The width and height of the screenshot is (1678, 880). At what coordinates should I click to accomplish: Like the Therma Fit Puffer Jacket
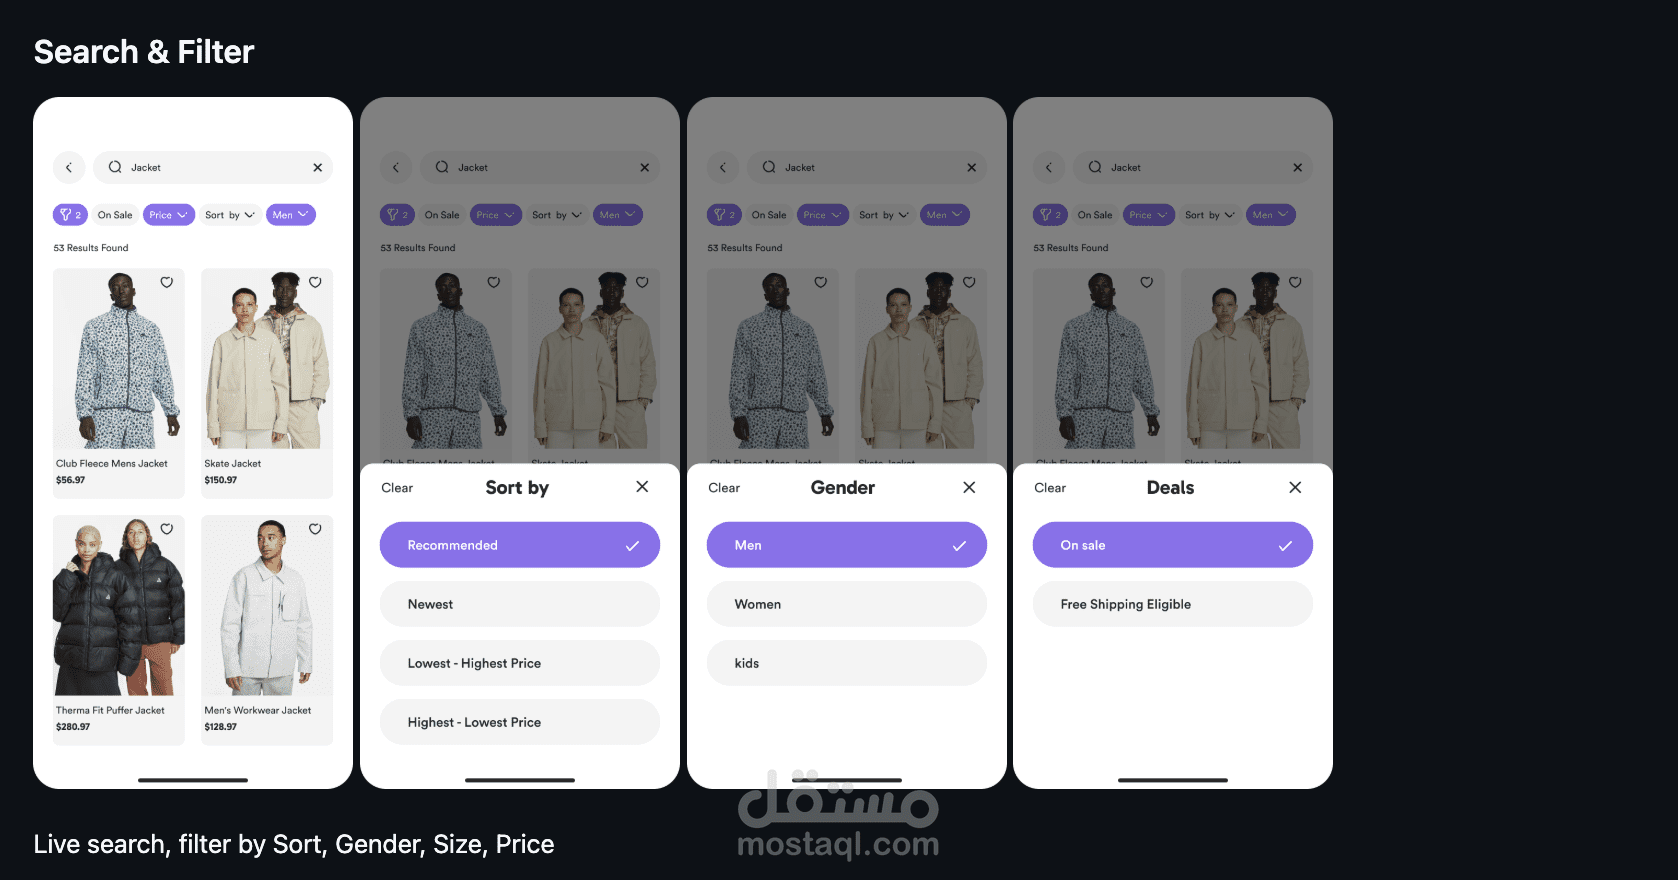point(167,529)
